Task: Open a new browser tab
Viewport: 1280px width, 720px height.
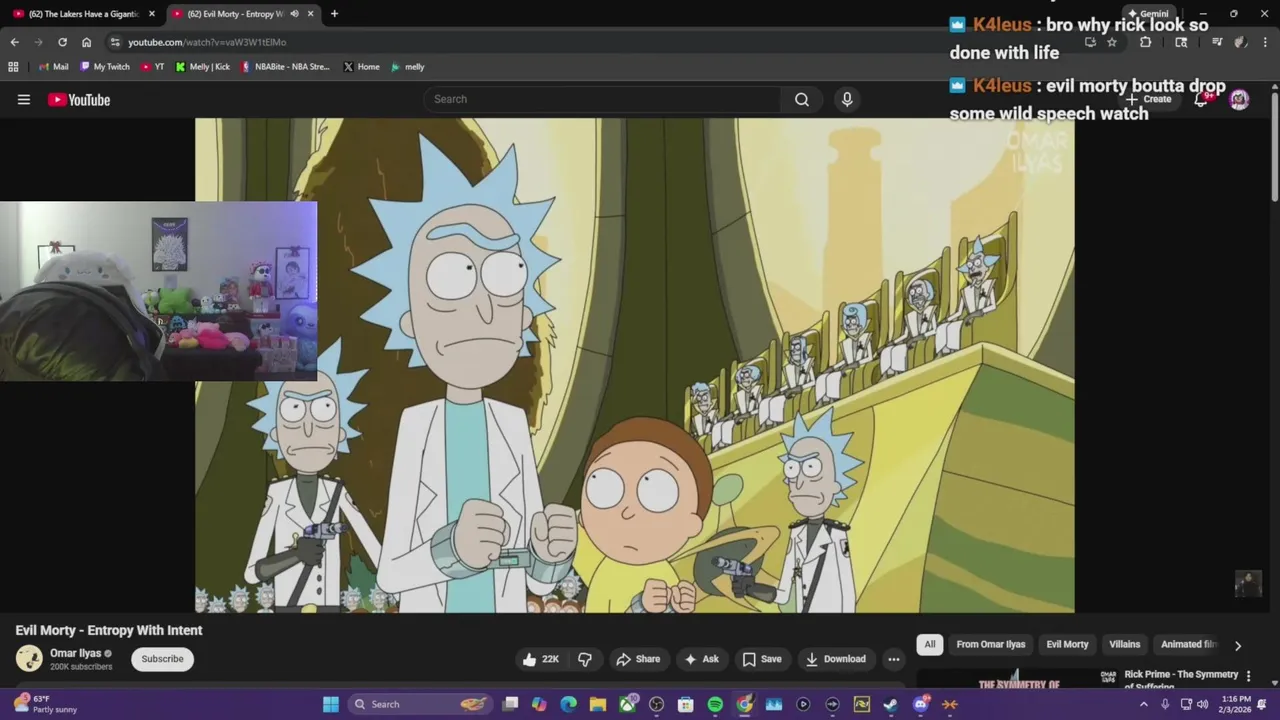Action: (x=334, y=14)
